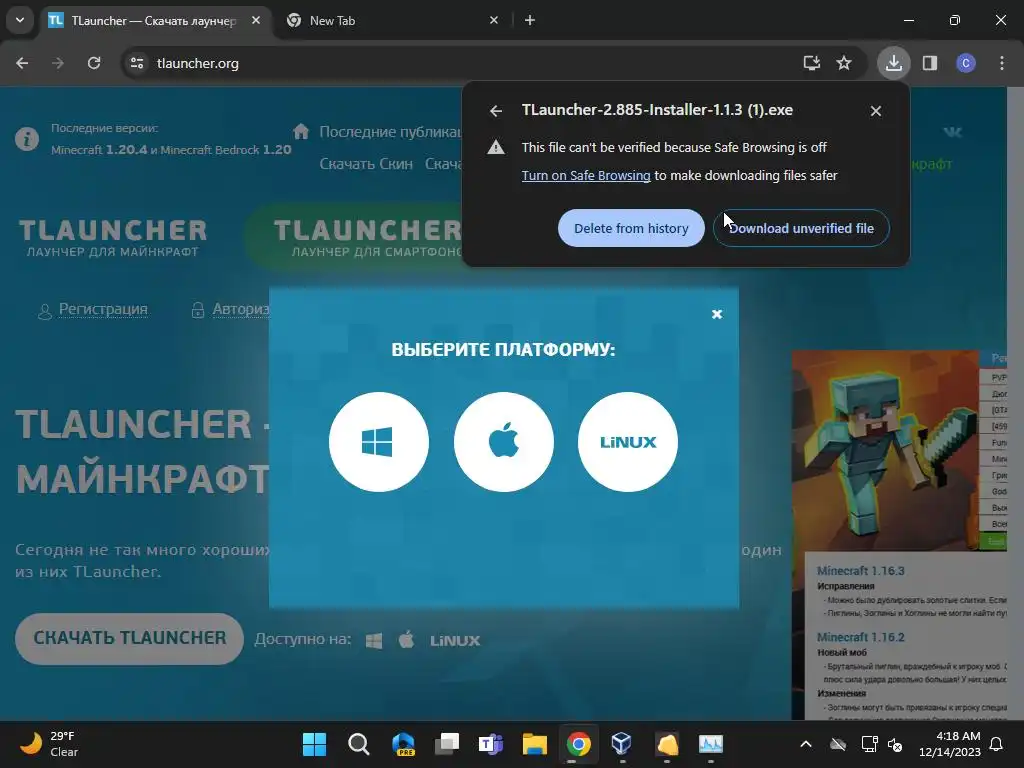Viewport: 1024px width, 768px height.
Task: Open the Скачать Скин link
Action: 366,164
